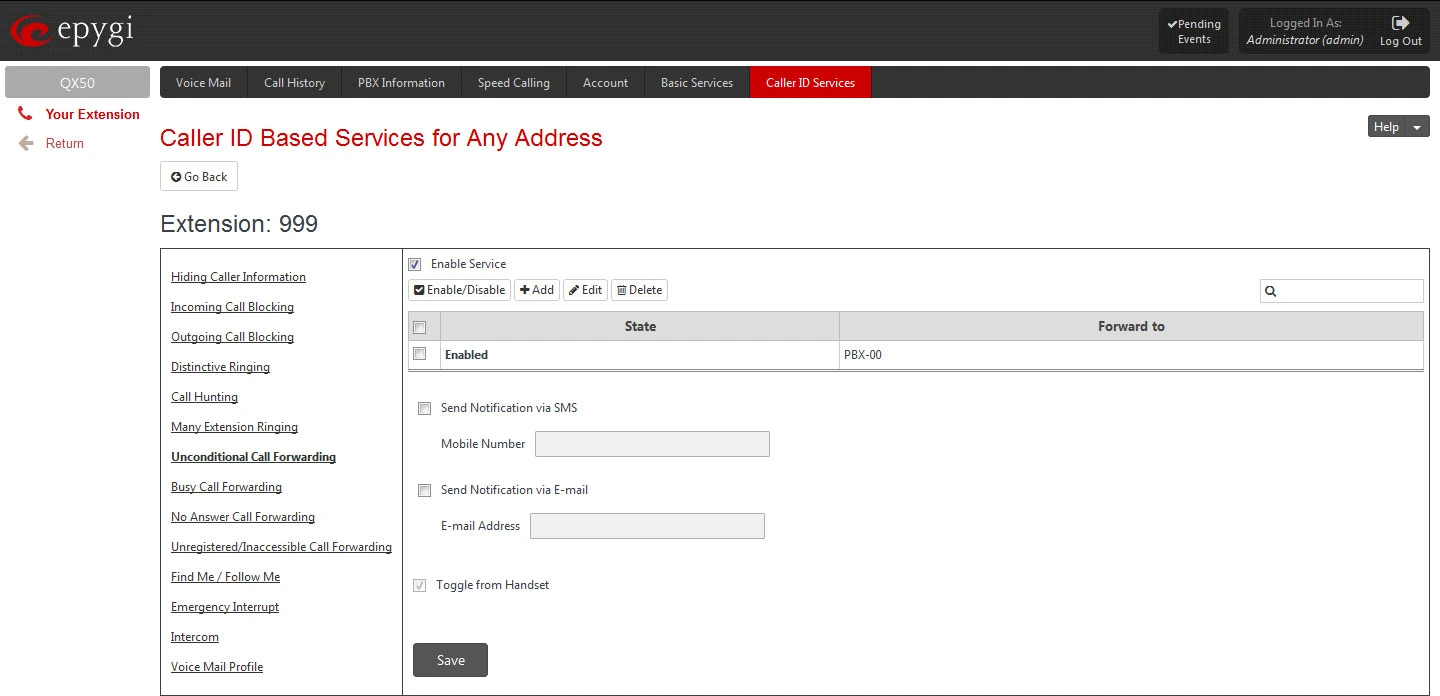Go Back to previous page
The width and height of the screenshot is (1440, 696).
[x=199, y=177]
